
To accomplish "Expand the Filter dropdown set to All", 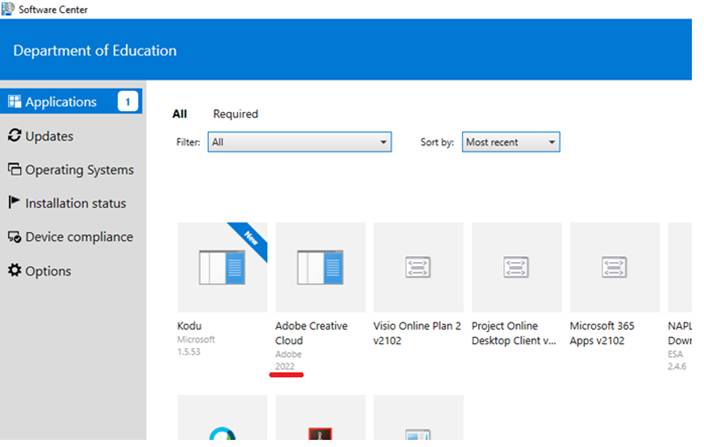I will (x=299, y=143).
